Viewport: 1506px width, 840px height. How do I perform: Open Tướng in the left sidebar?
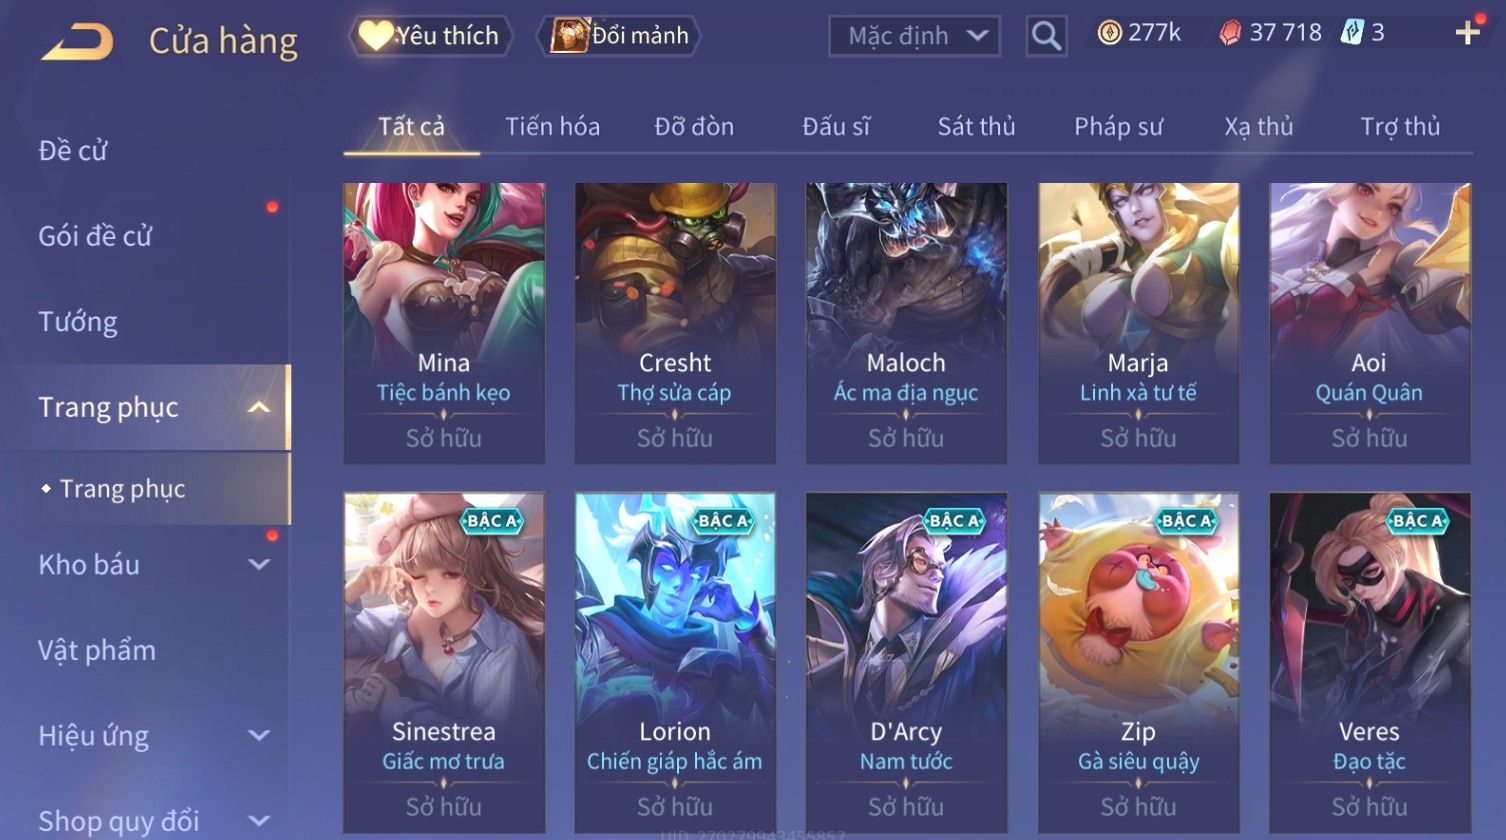click(78, 322)
